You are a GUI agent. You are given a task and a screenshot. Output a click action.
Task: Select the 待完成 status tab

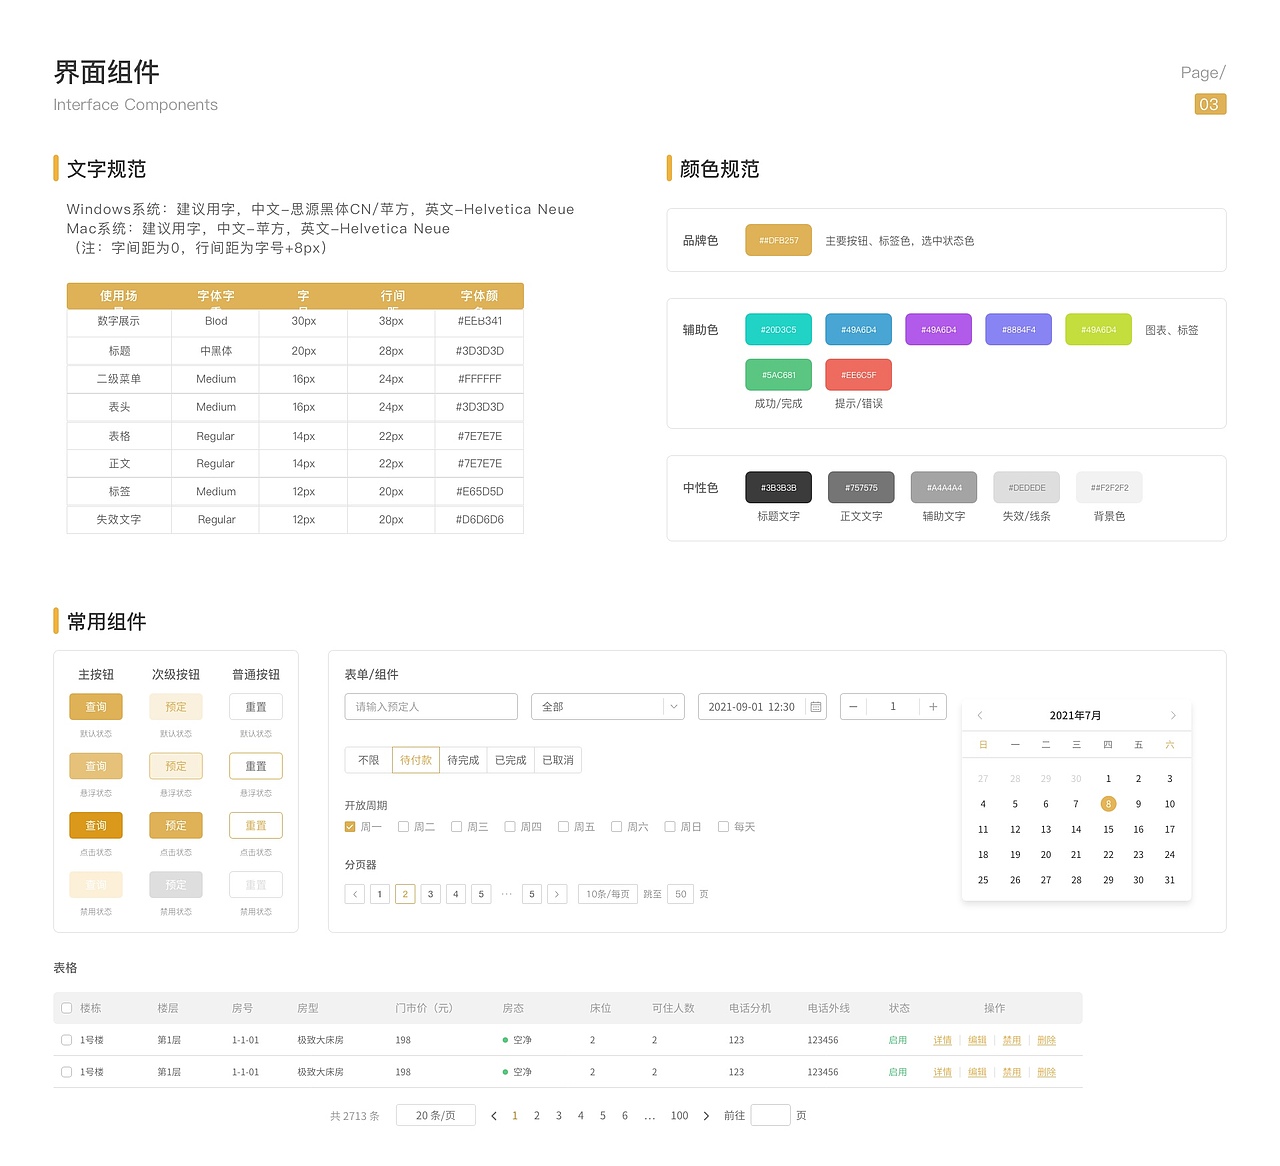coord(463,760)
